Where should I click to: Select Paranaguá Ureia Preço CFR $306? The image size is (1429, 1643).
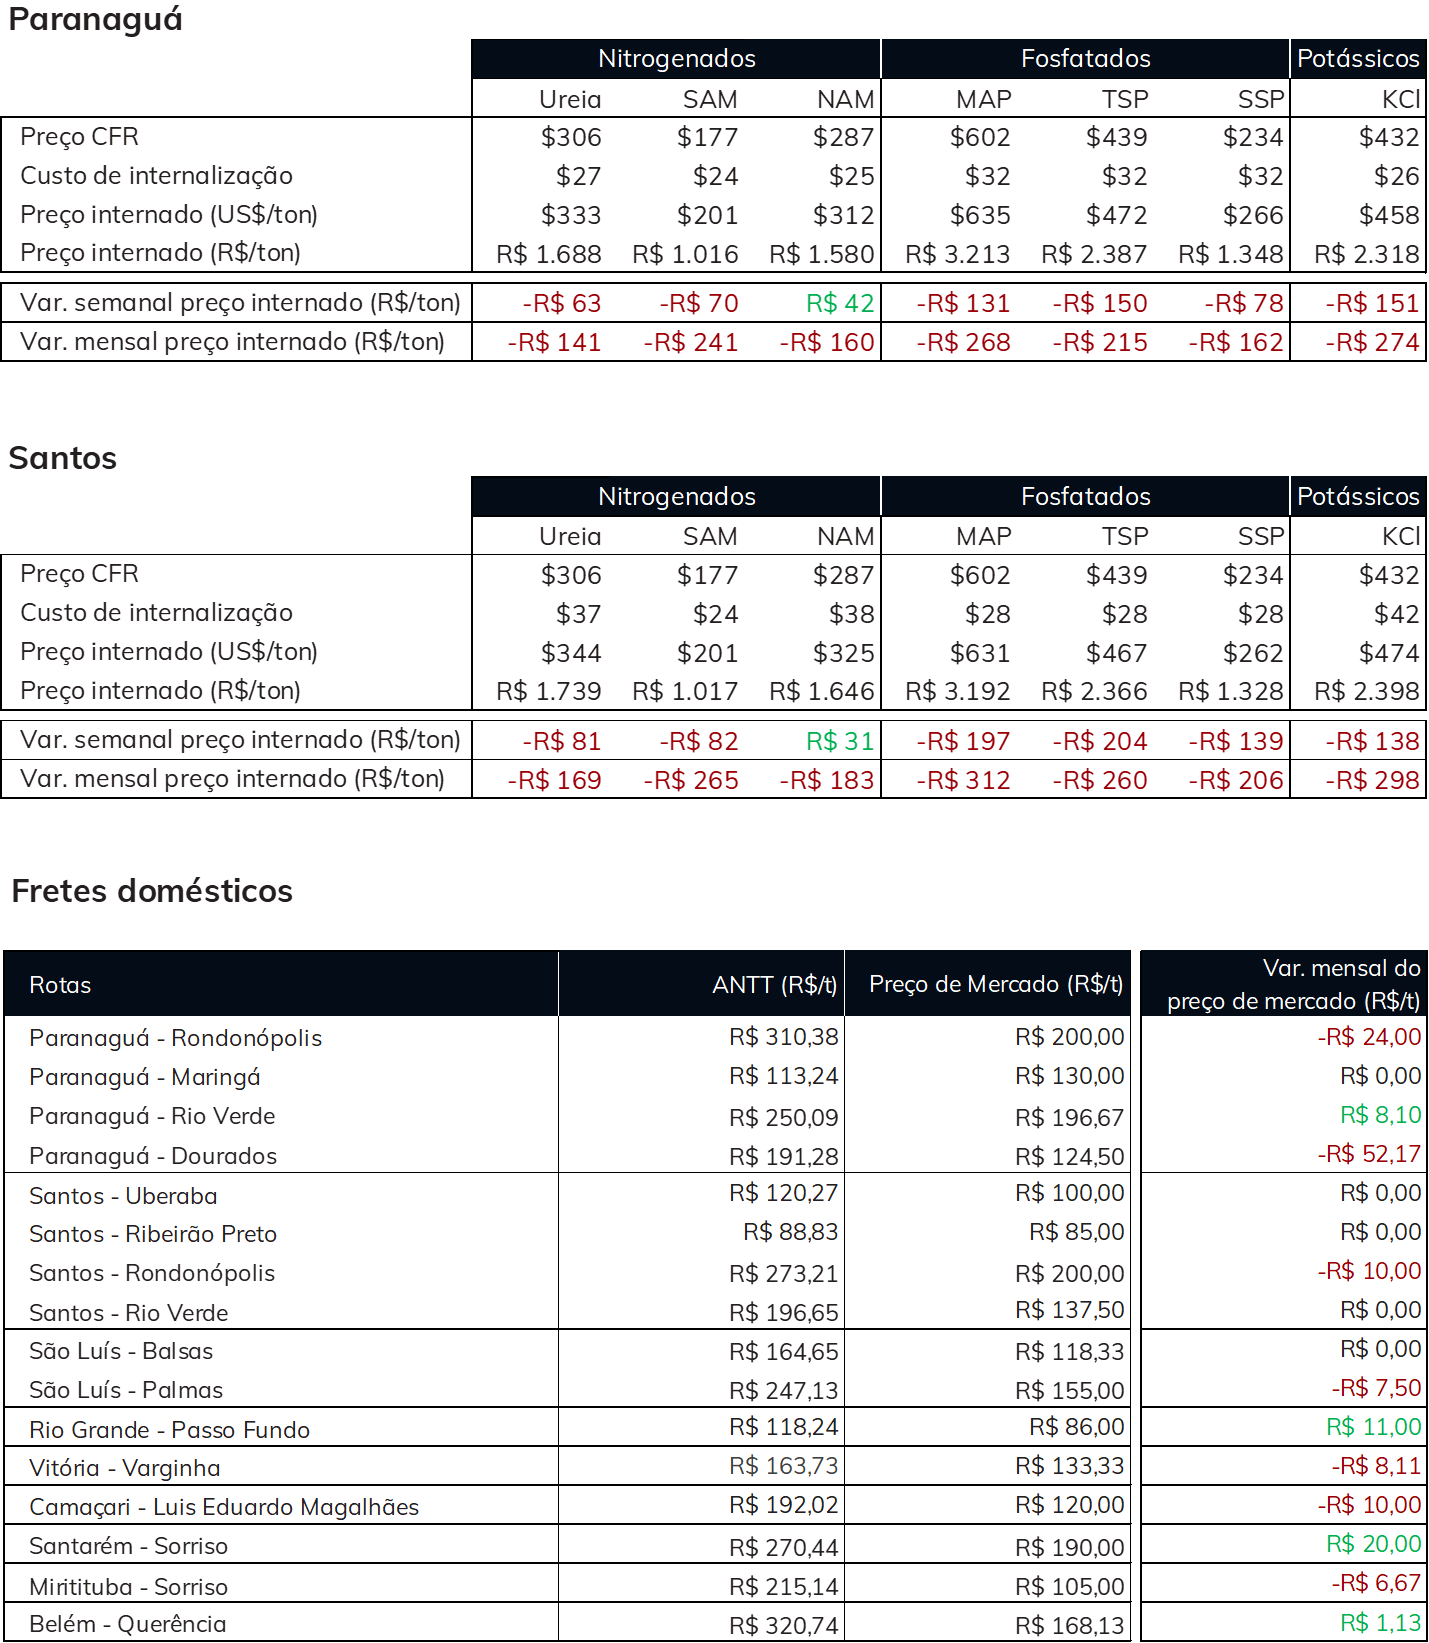click(x=571, y=137)
